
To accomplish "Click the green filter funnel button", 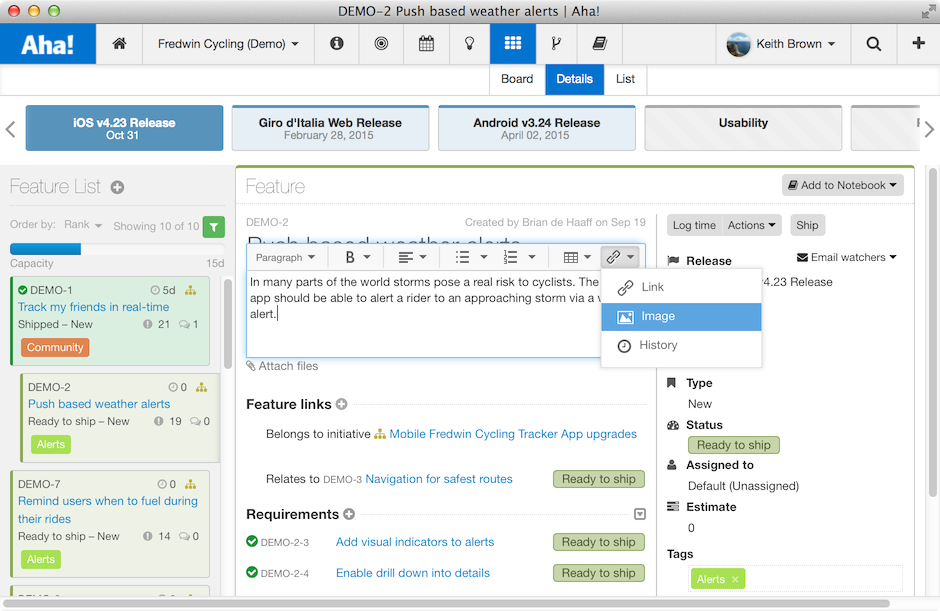I will (x=214, y=227).
